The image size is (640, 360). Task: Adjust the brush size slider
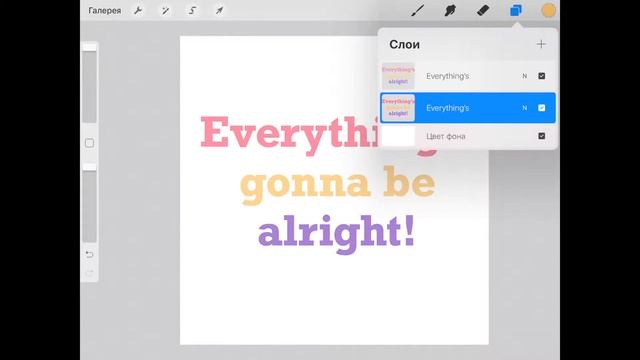tap(89, 83)
